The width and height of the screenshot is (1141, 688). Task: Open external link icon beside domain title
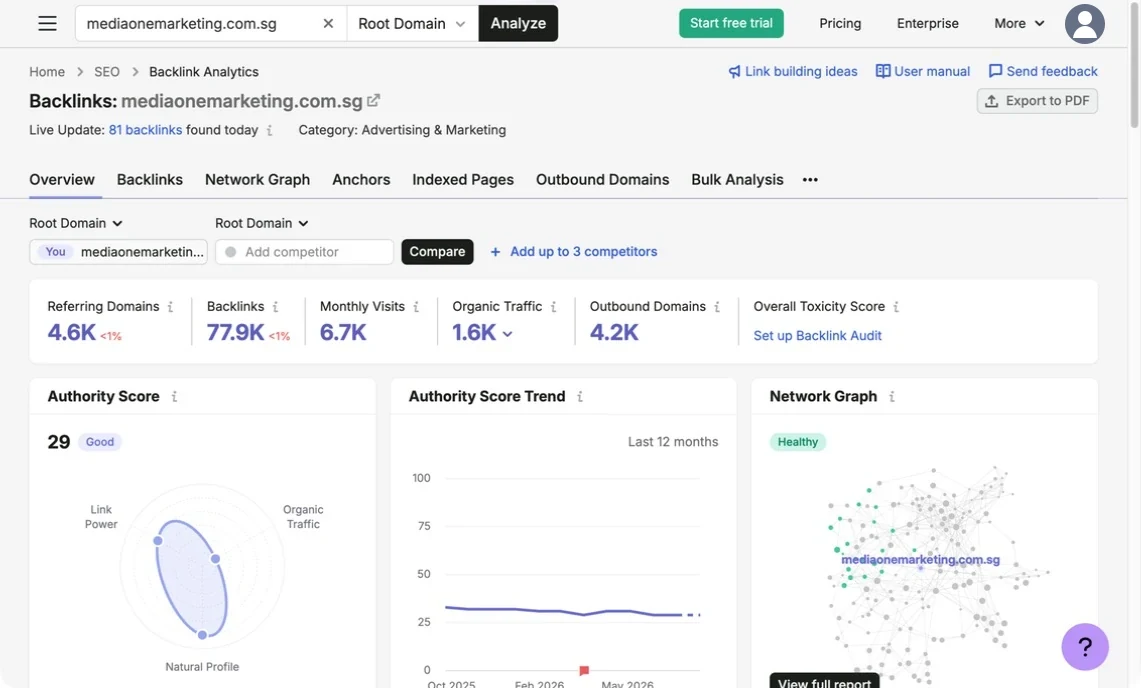[x=373, y=100]
